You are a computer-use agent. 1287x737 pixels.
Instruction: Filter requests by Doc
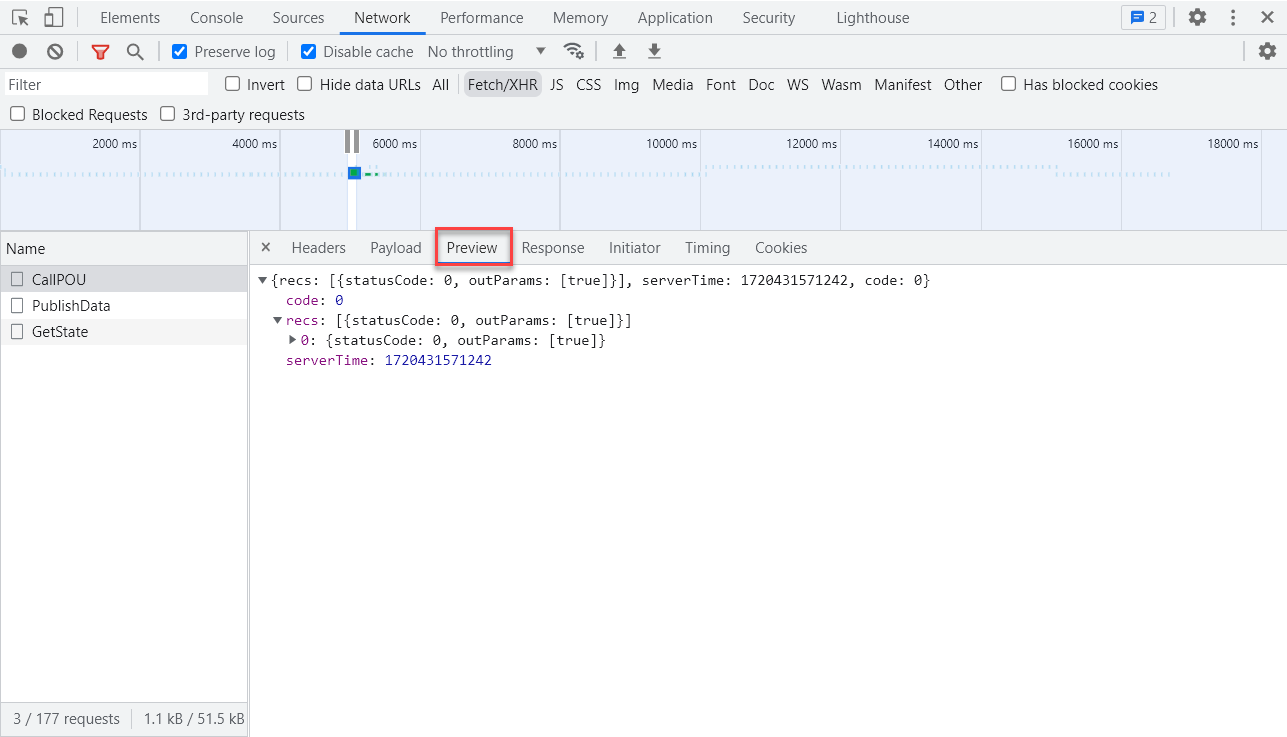761,84
